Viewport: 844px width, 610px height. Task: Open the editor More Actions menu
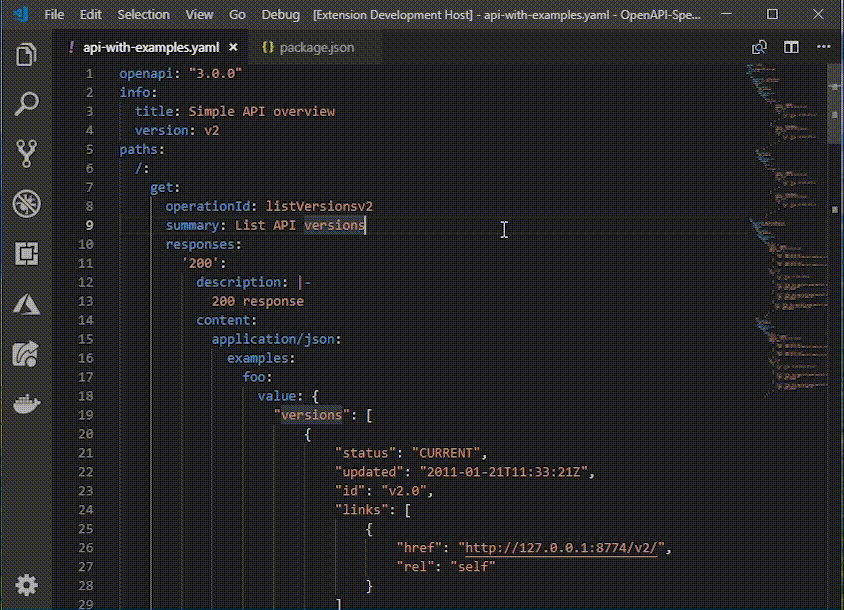click(x=823, y=46)
